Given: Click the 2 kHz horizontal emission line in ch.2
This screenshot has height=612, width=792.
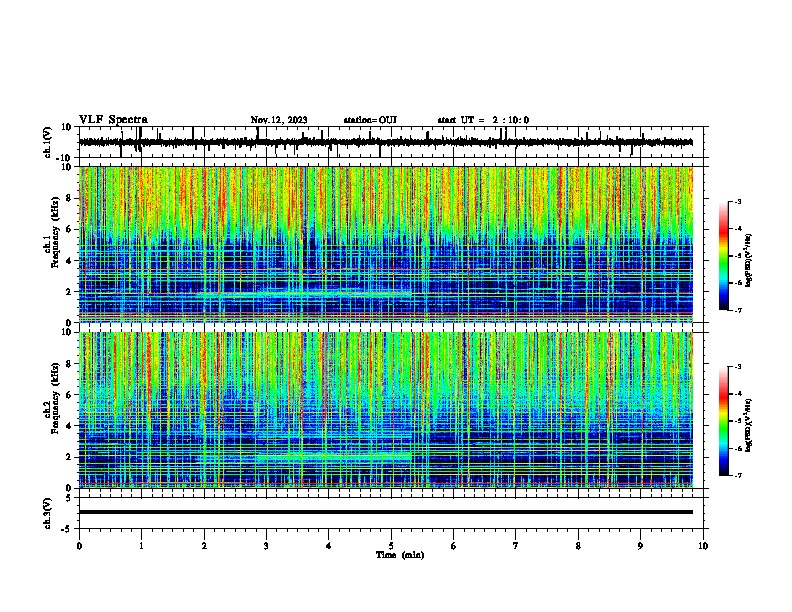Looking at the screenshot, I should tap(333, 456).
